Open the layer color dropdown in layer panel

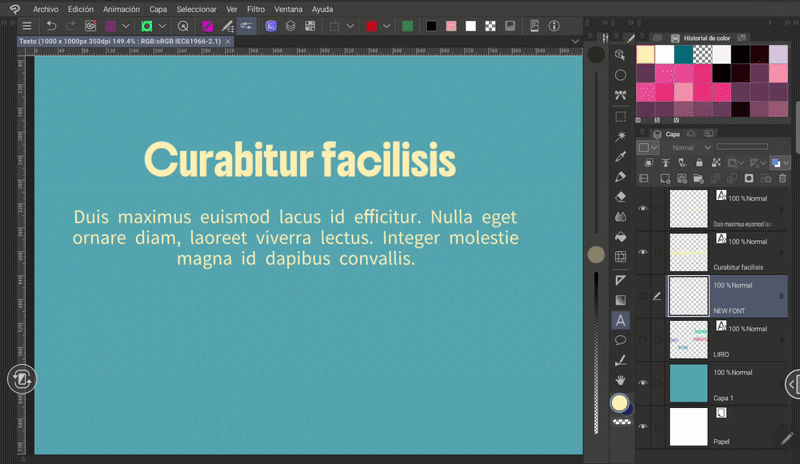(653, 147)
